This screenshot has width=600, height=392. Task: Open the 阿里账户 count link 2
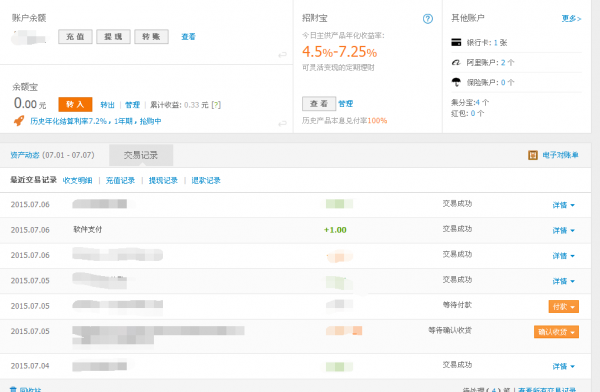click(503, 62)
